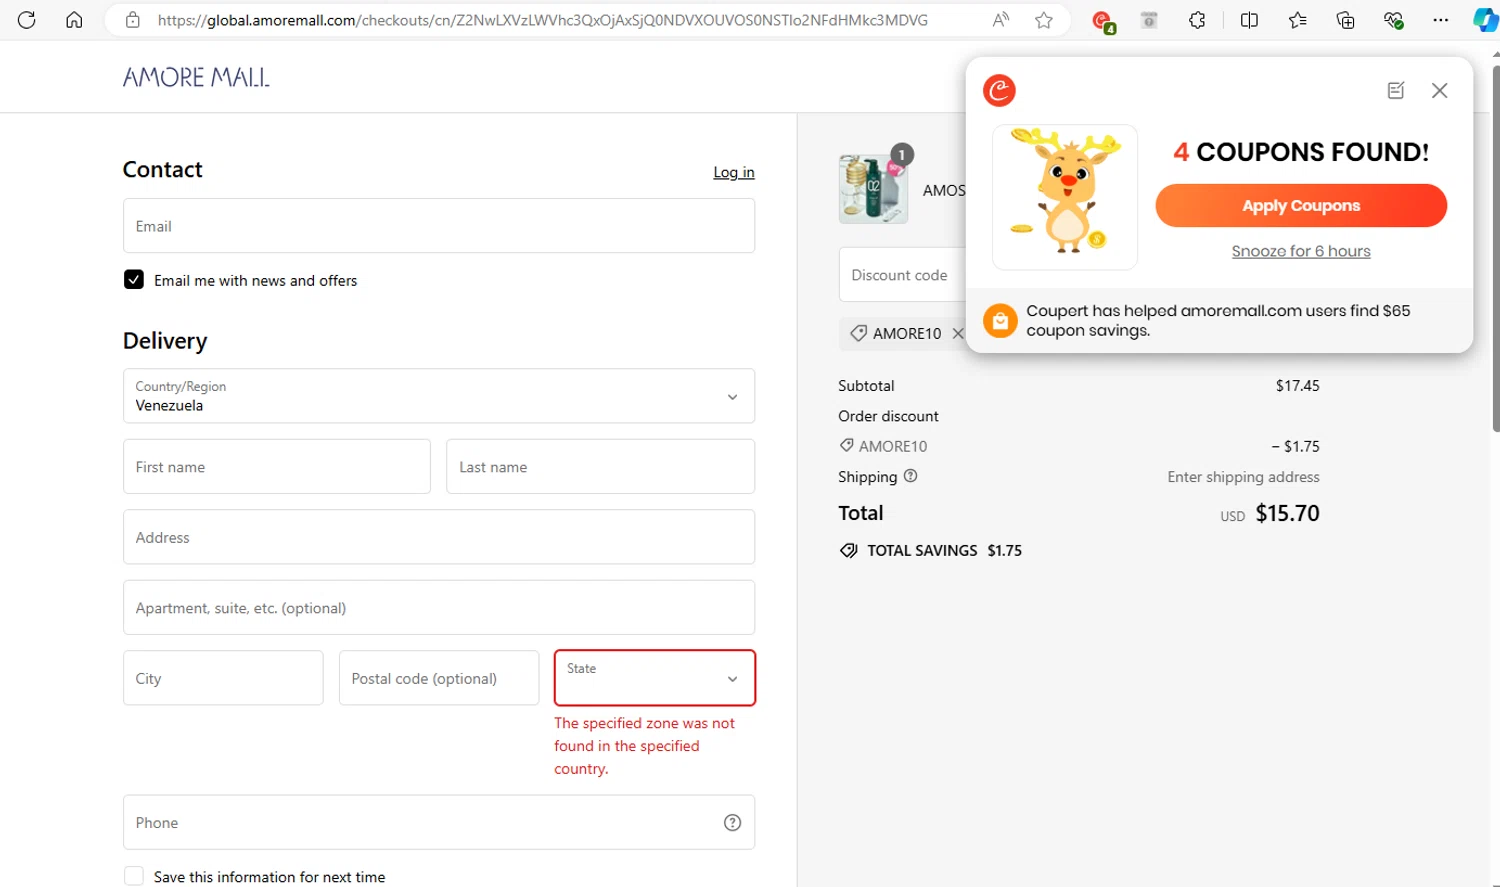Click the Email input field
The height and width of the screenshot is (887, 1500).
pyautogui.click(x=438, y=226)
